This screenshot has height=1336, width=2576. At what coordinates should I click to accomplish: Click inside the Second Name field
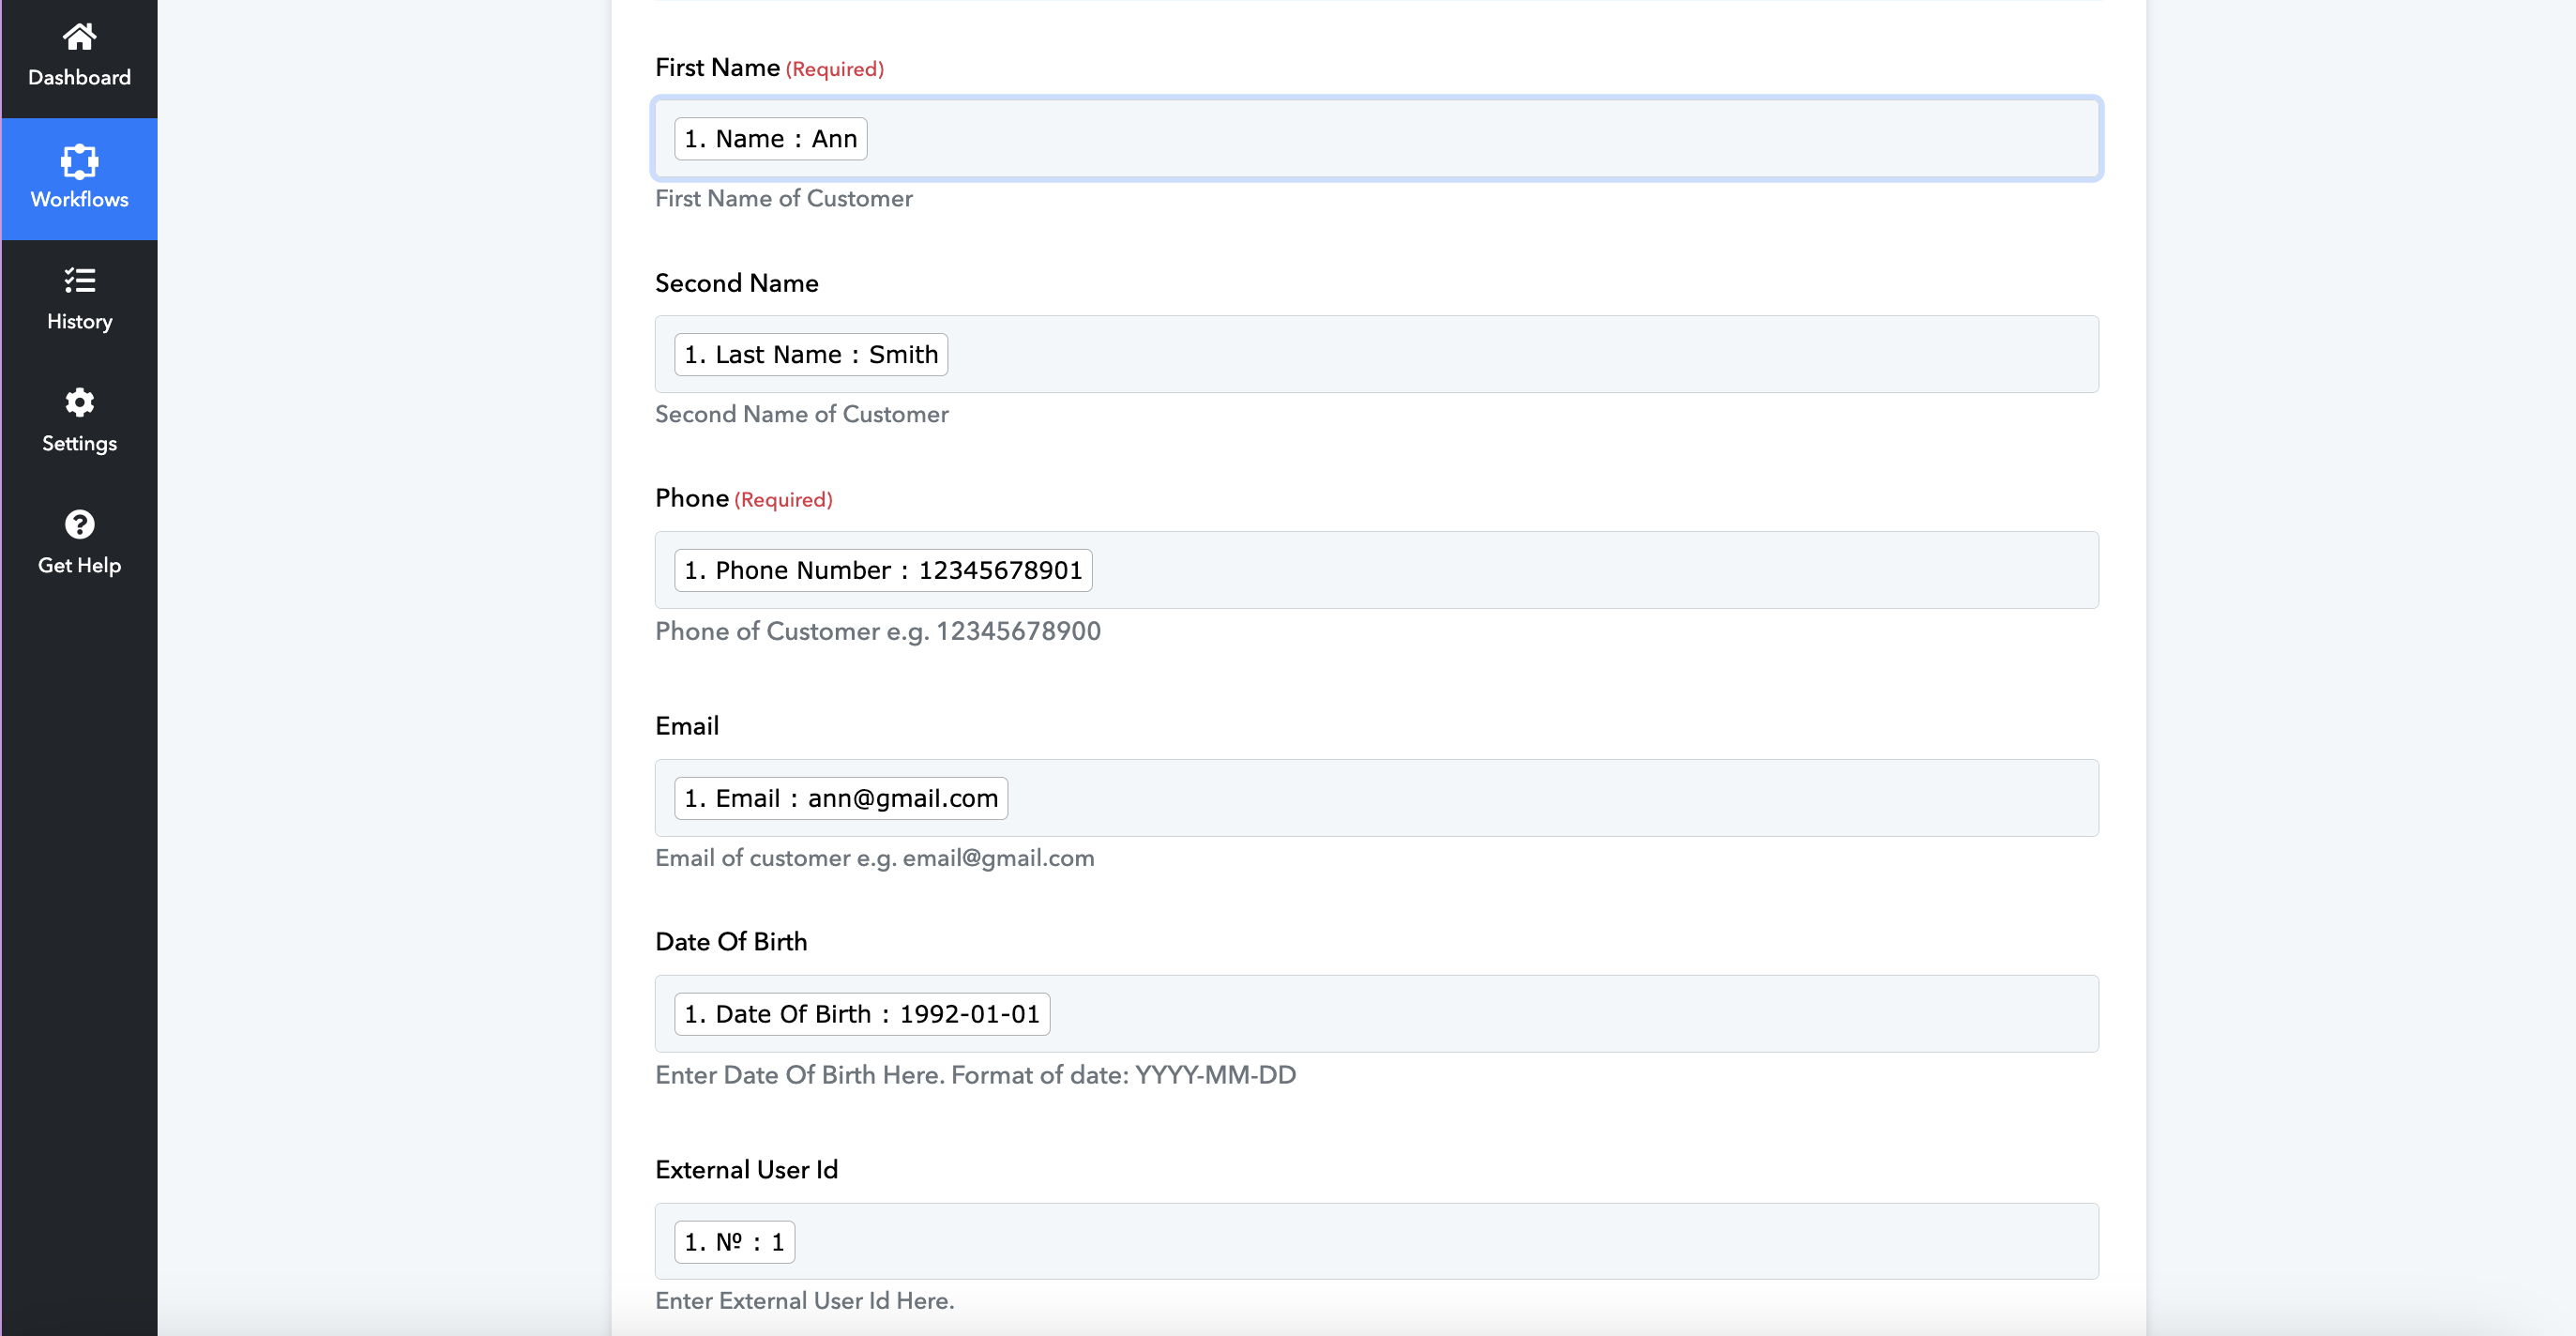[1520, 354]
